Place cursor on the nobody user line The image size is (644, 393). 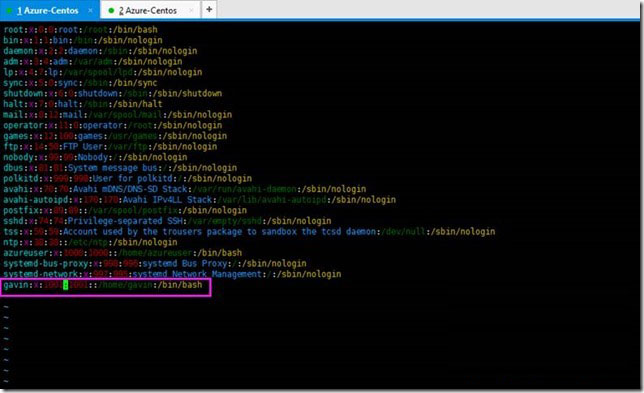[95, 157]
